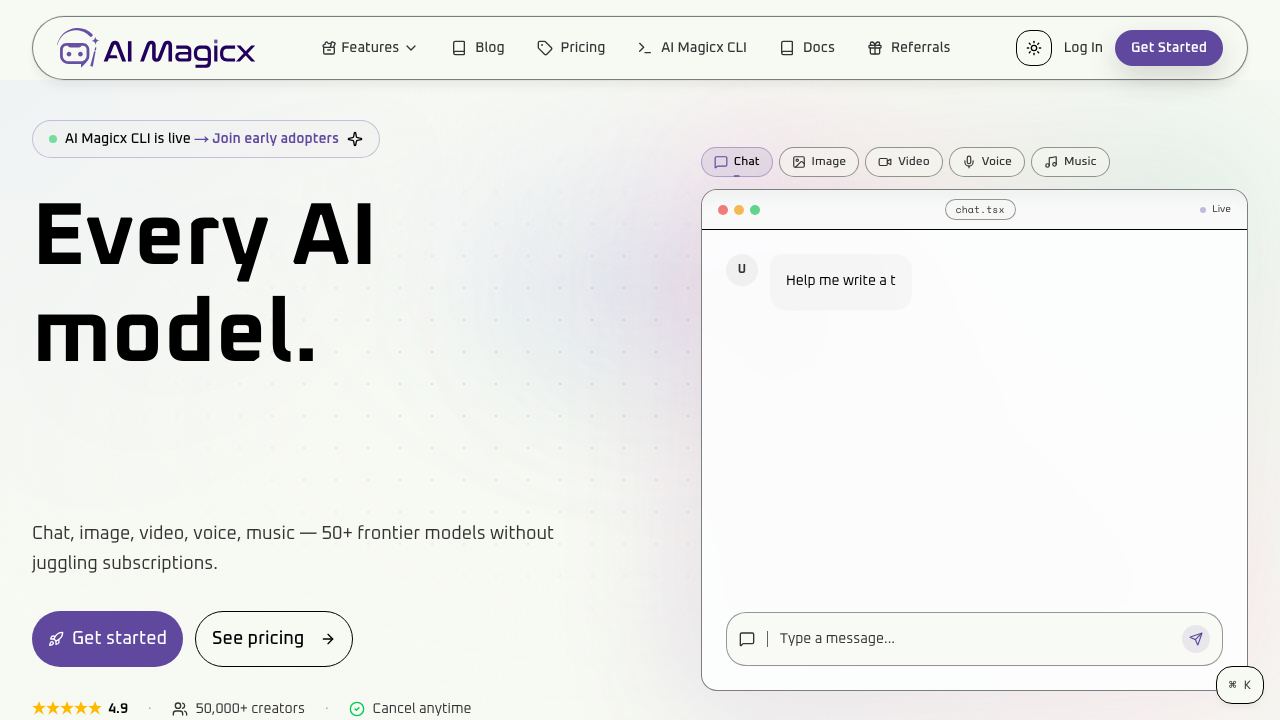Click the Live status indicator
Viewport: 1280px width, 720px height.
[1215, 210]
